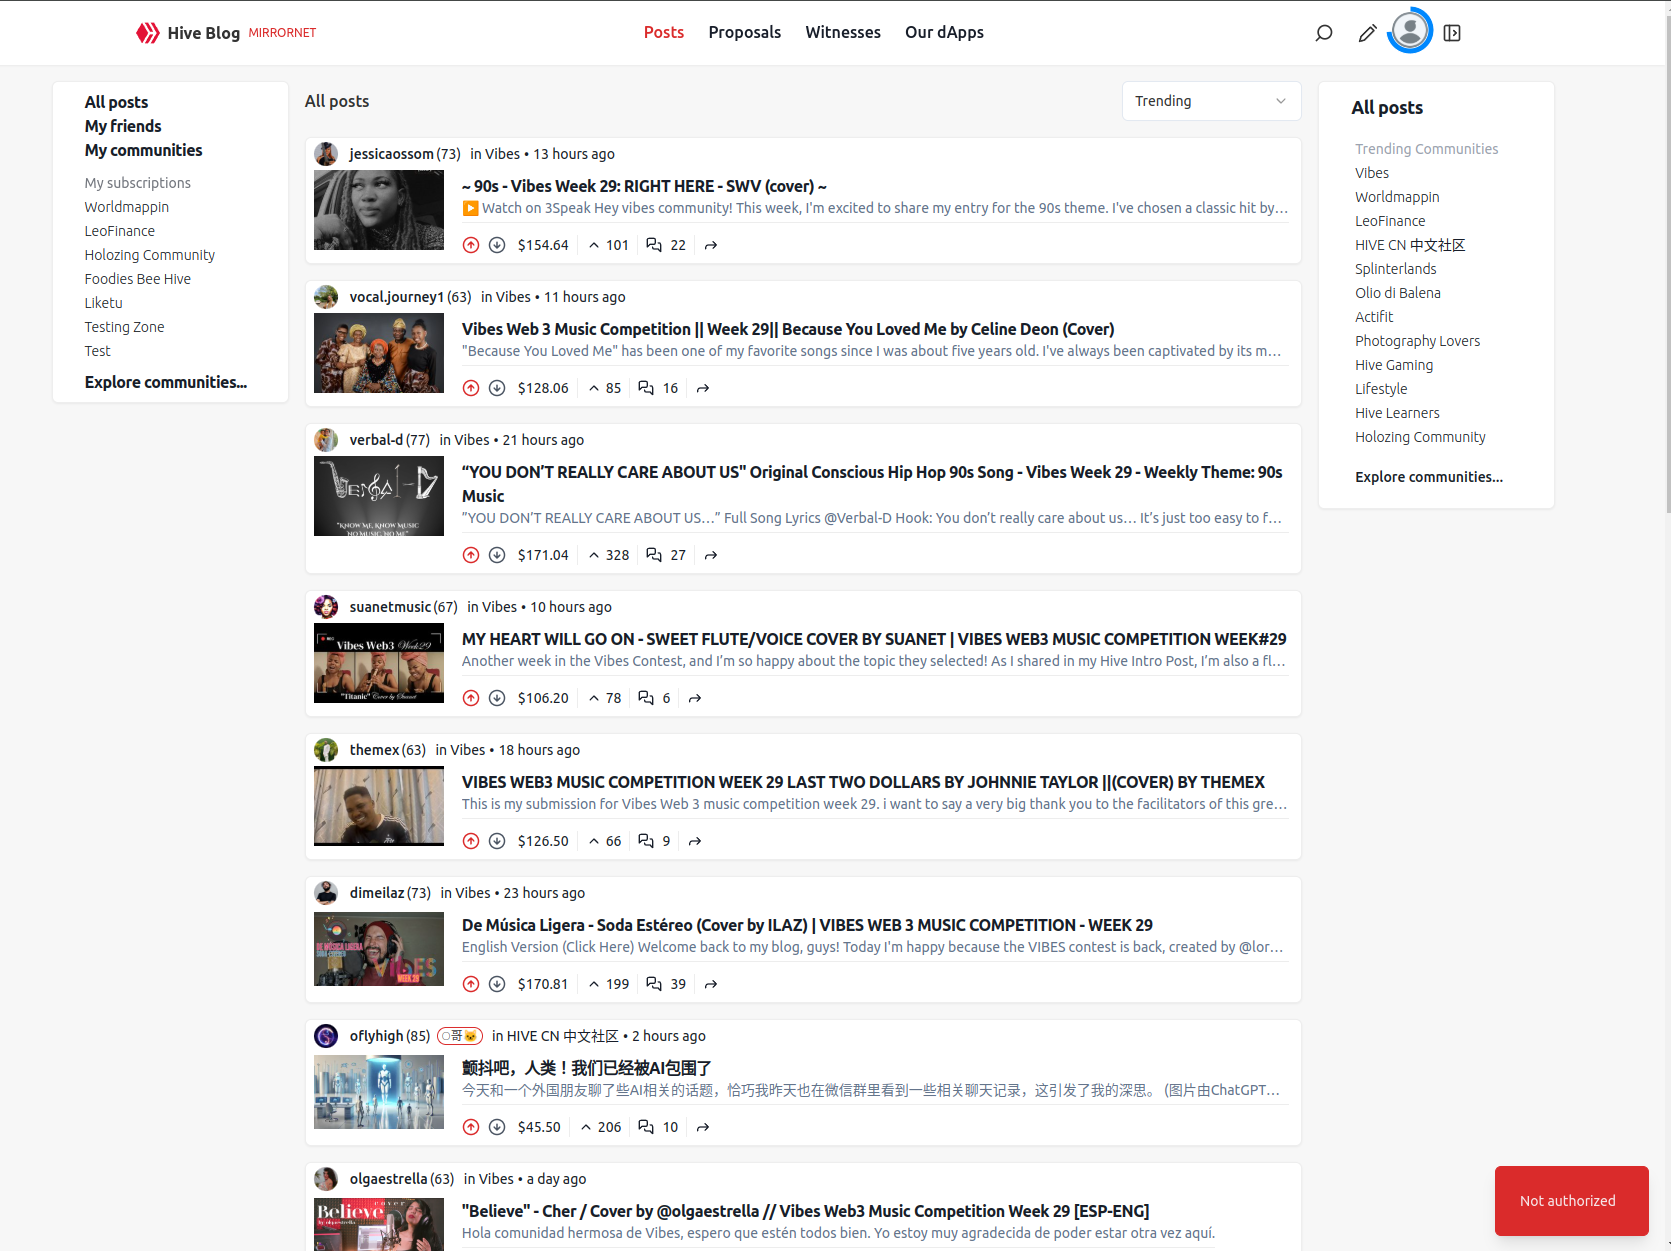Open the Witnesses menu item
The height and width of the screenshot is (1251, 1671).
click(x=842, y=32)
